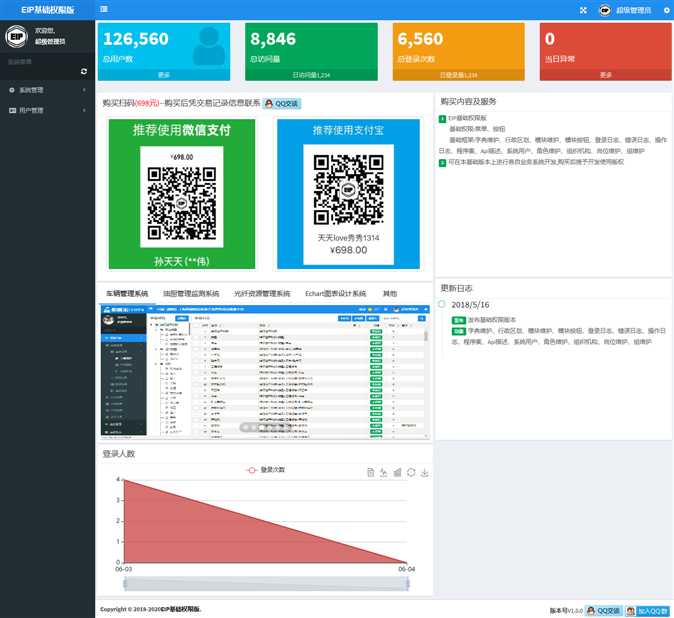
Task: Click the user silhouette in the 126,560 card
Action: pos(209,46)
